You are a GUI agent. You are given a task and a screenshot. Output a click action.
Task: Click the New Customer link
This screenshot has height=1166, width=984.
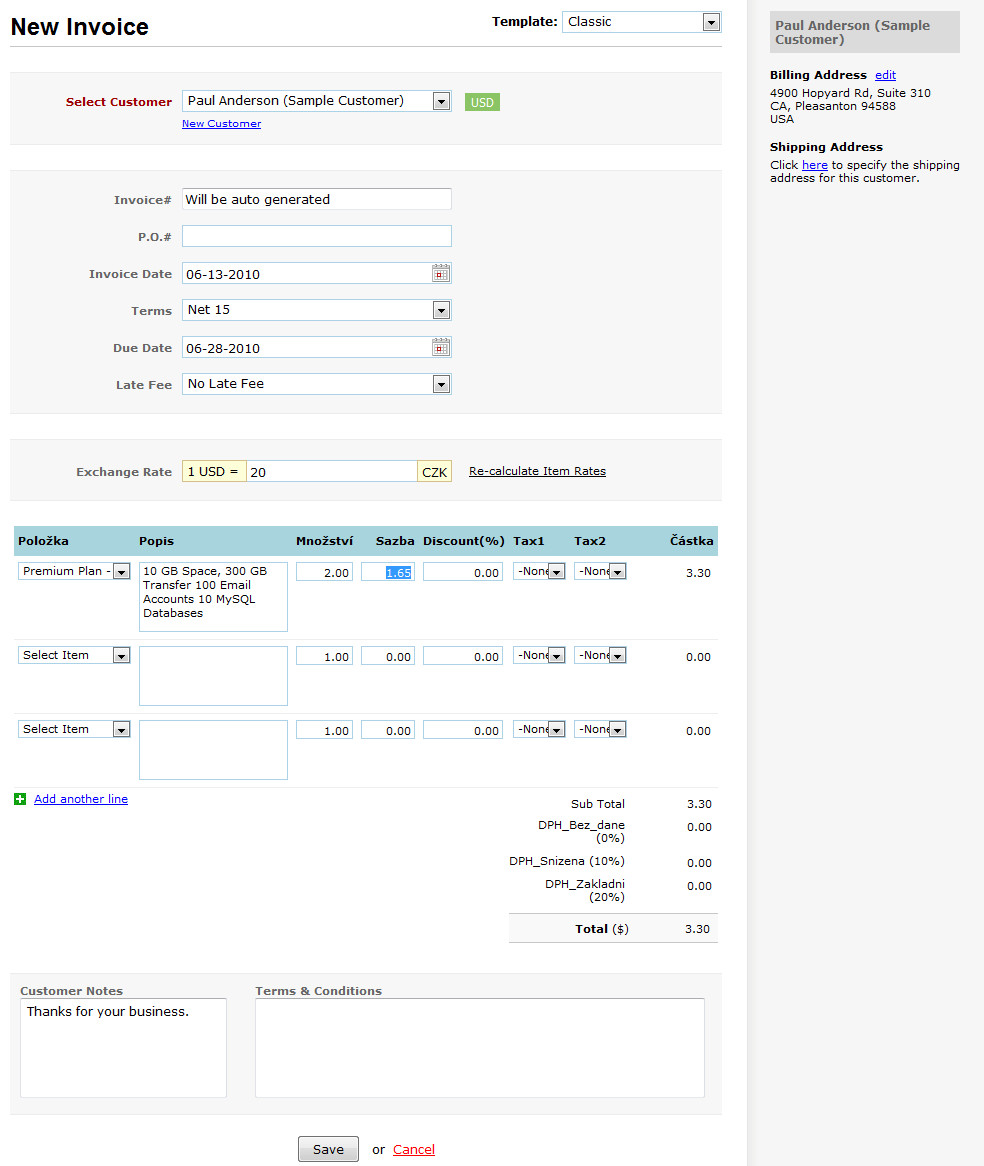click(x=221, y=124)
